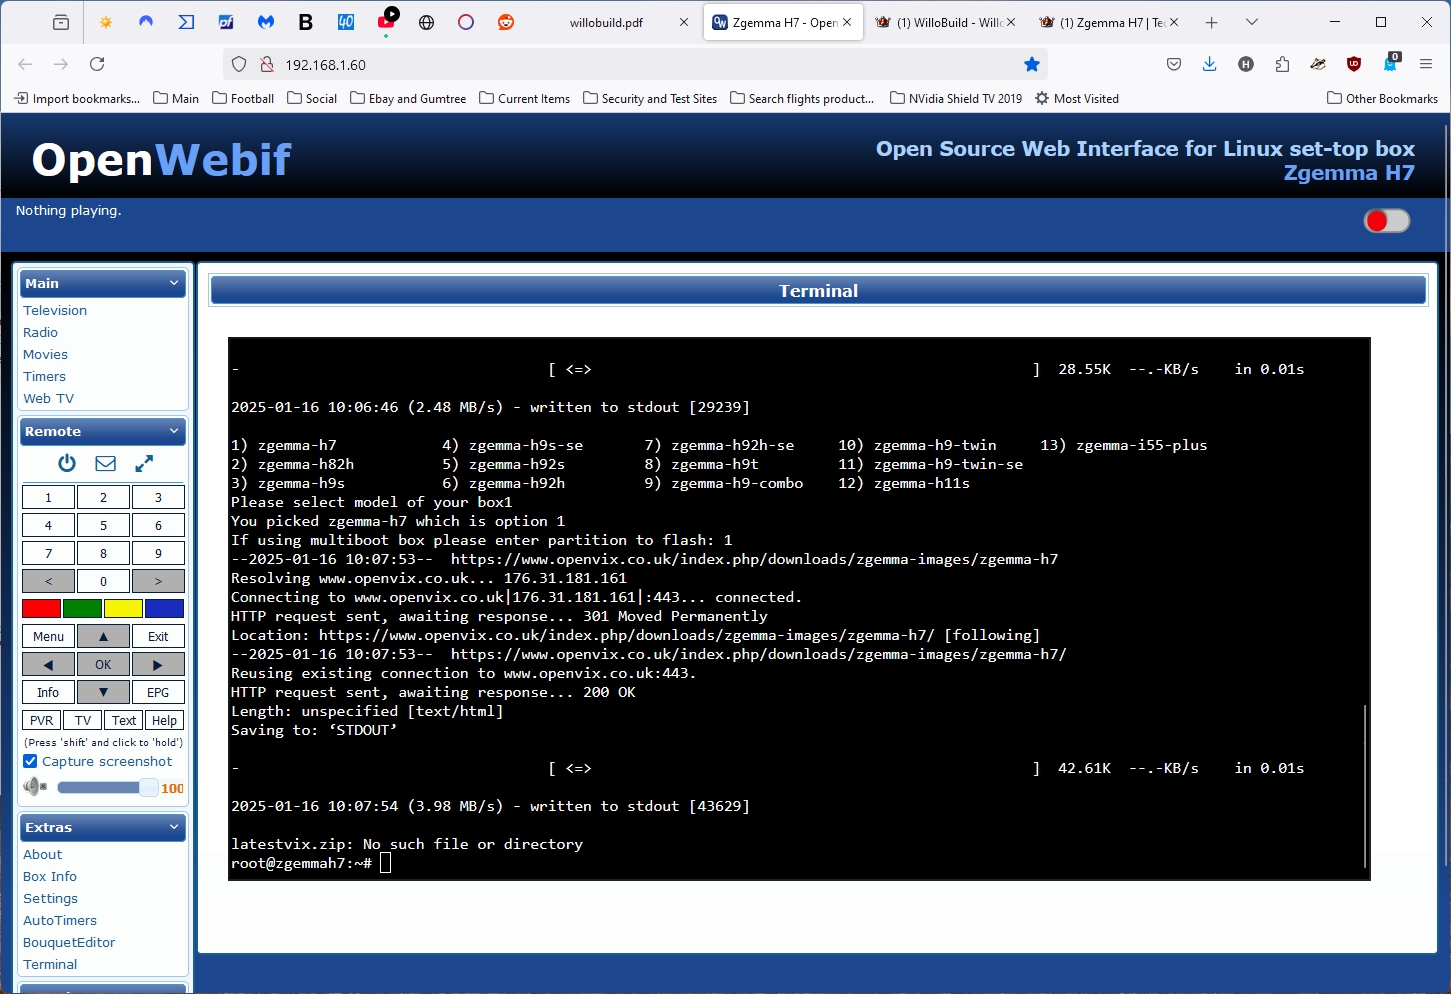Collapse the Remote panel chevron
The height and width of the screenshot is (994, 1451).
click(174, 431)
